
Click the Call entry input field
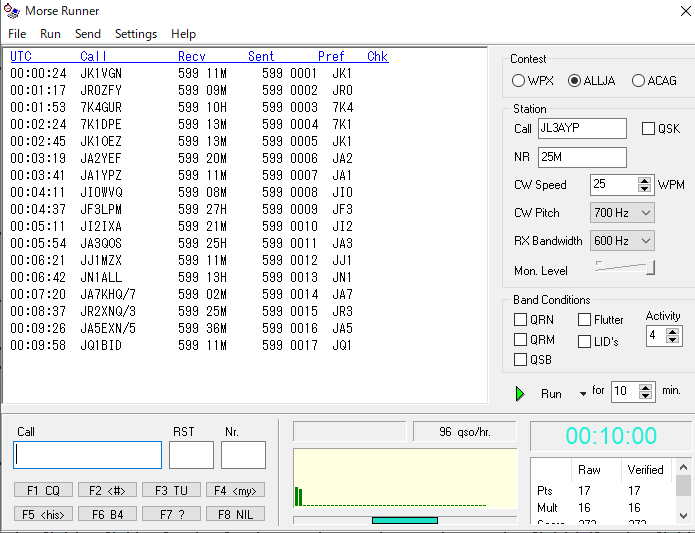point(87,455)
